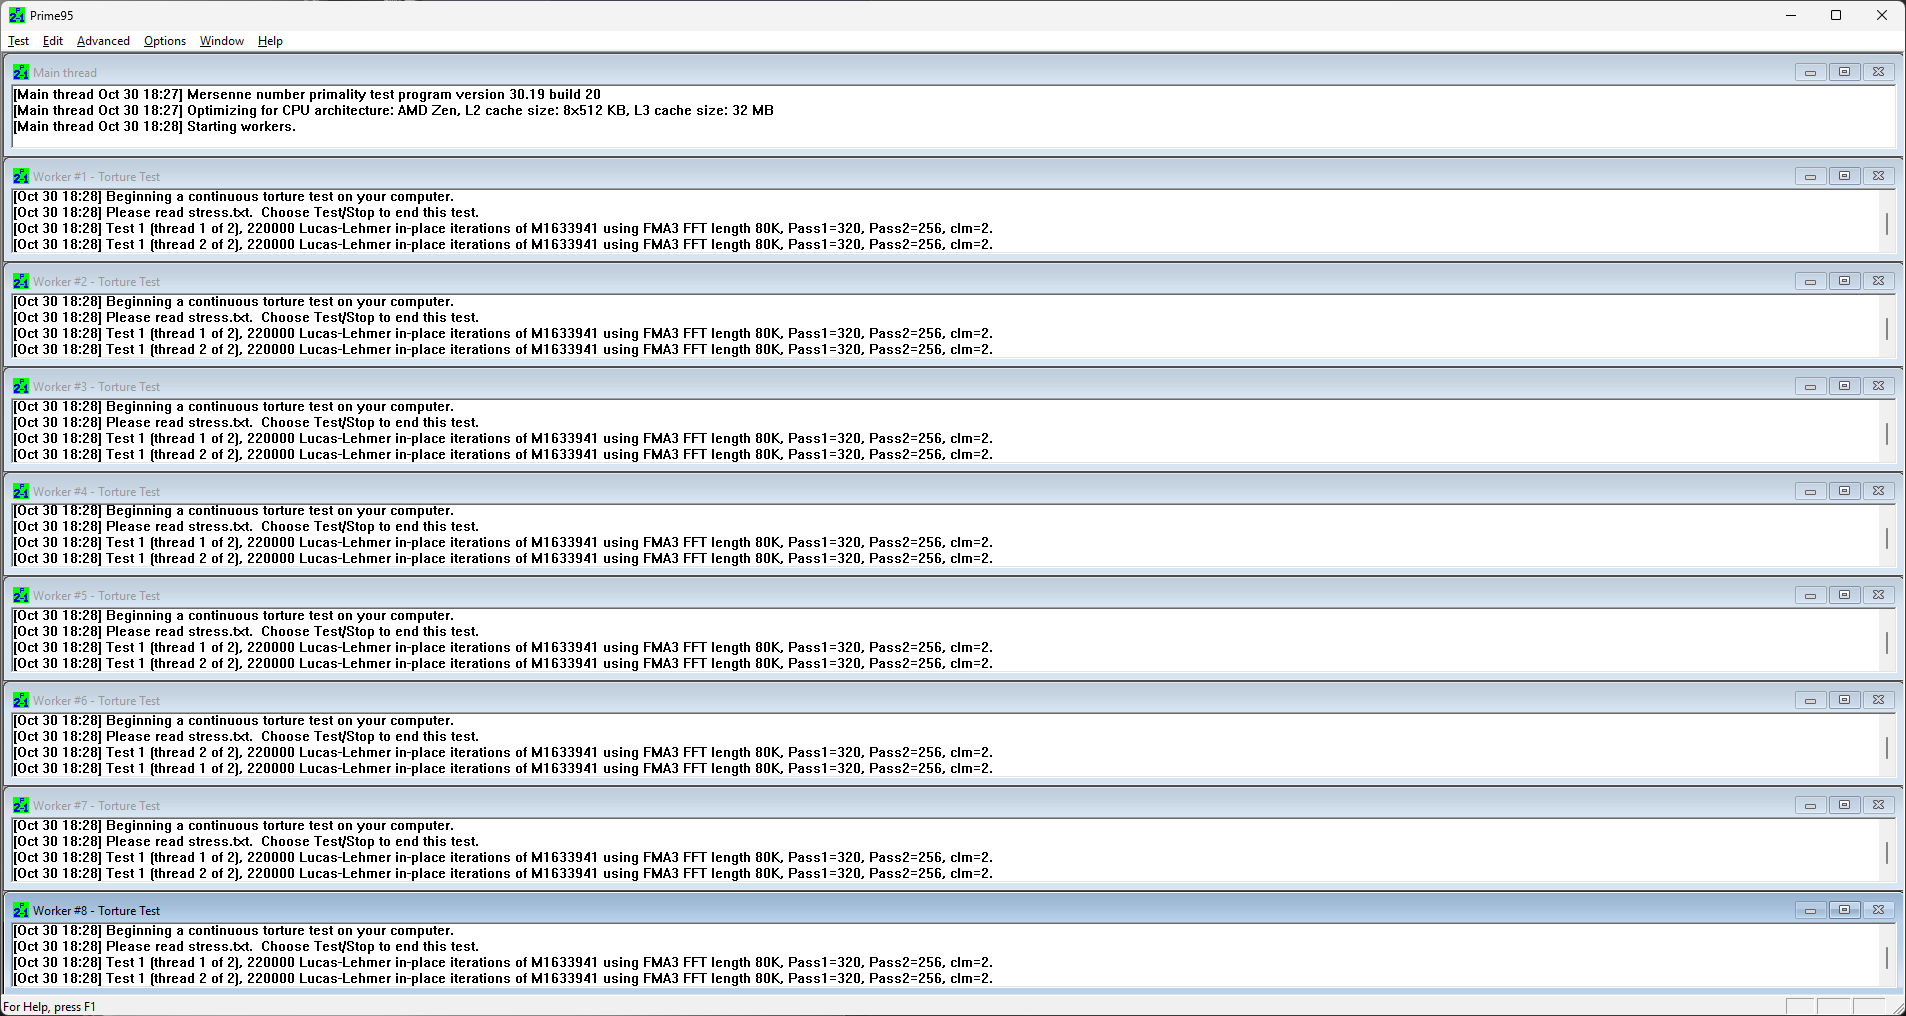This screenshot has width=1906, height=1016.
Task: Maximize the Worker #5 child window
Action: point(1844,595)
